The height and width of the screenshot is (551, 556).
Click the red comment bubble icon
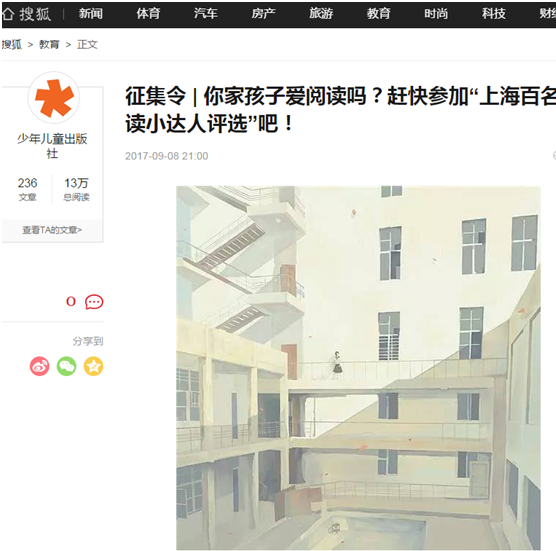point(94,302)
